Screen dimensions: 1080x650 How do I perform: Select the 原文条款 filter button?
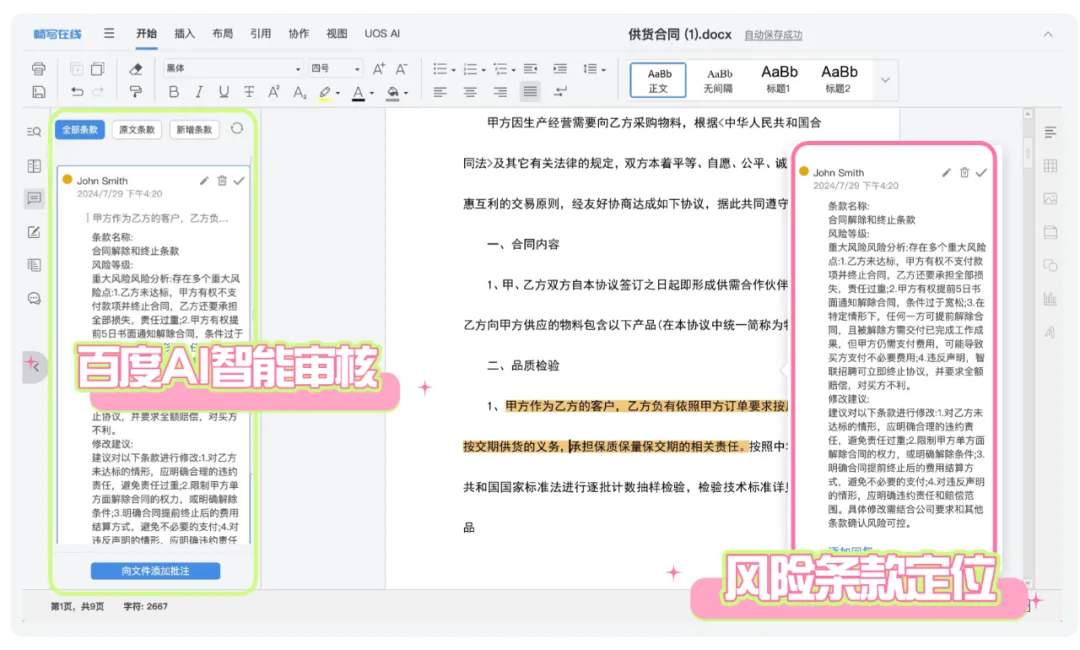pyautogui.click(x=137, y=129)
